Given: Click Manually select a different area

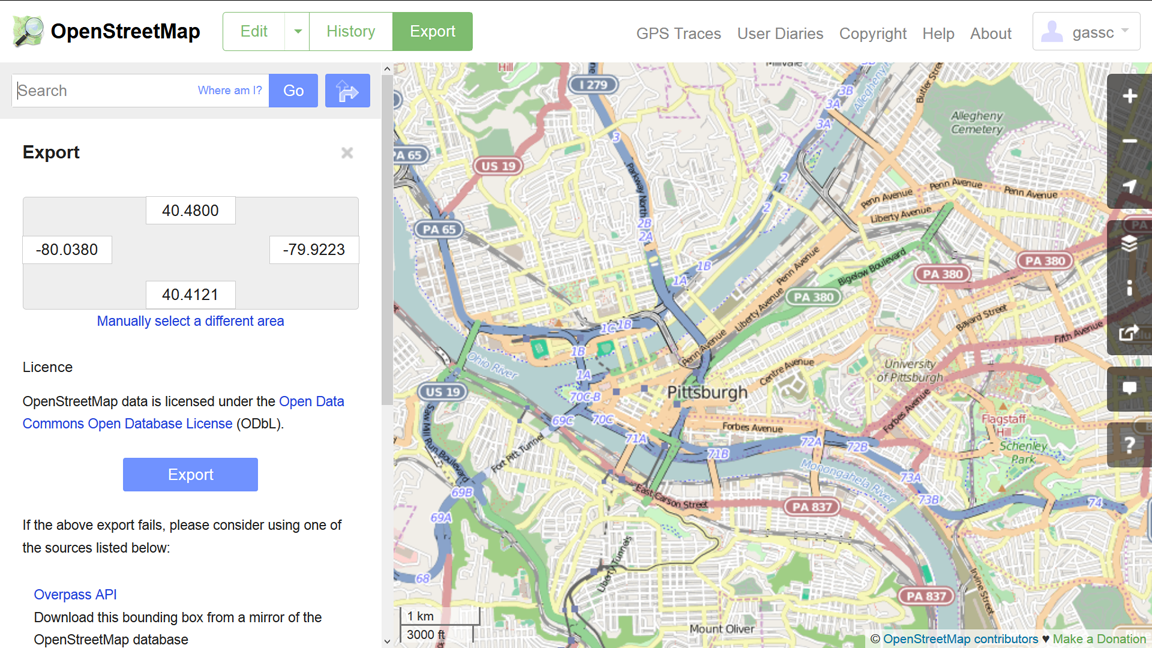Looking at the screenshot, I should pyautogui.click(x=190, y=321).
